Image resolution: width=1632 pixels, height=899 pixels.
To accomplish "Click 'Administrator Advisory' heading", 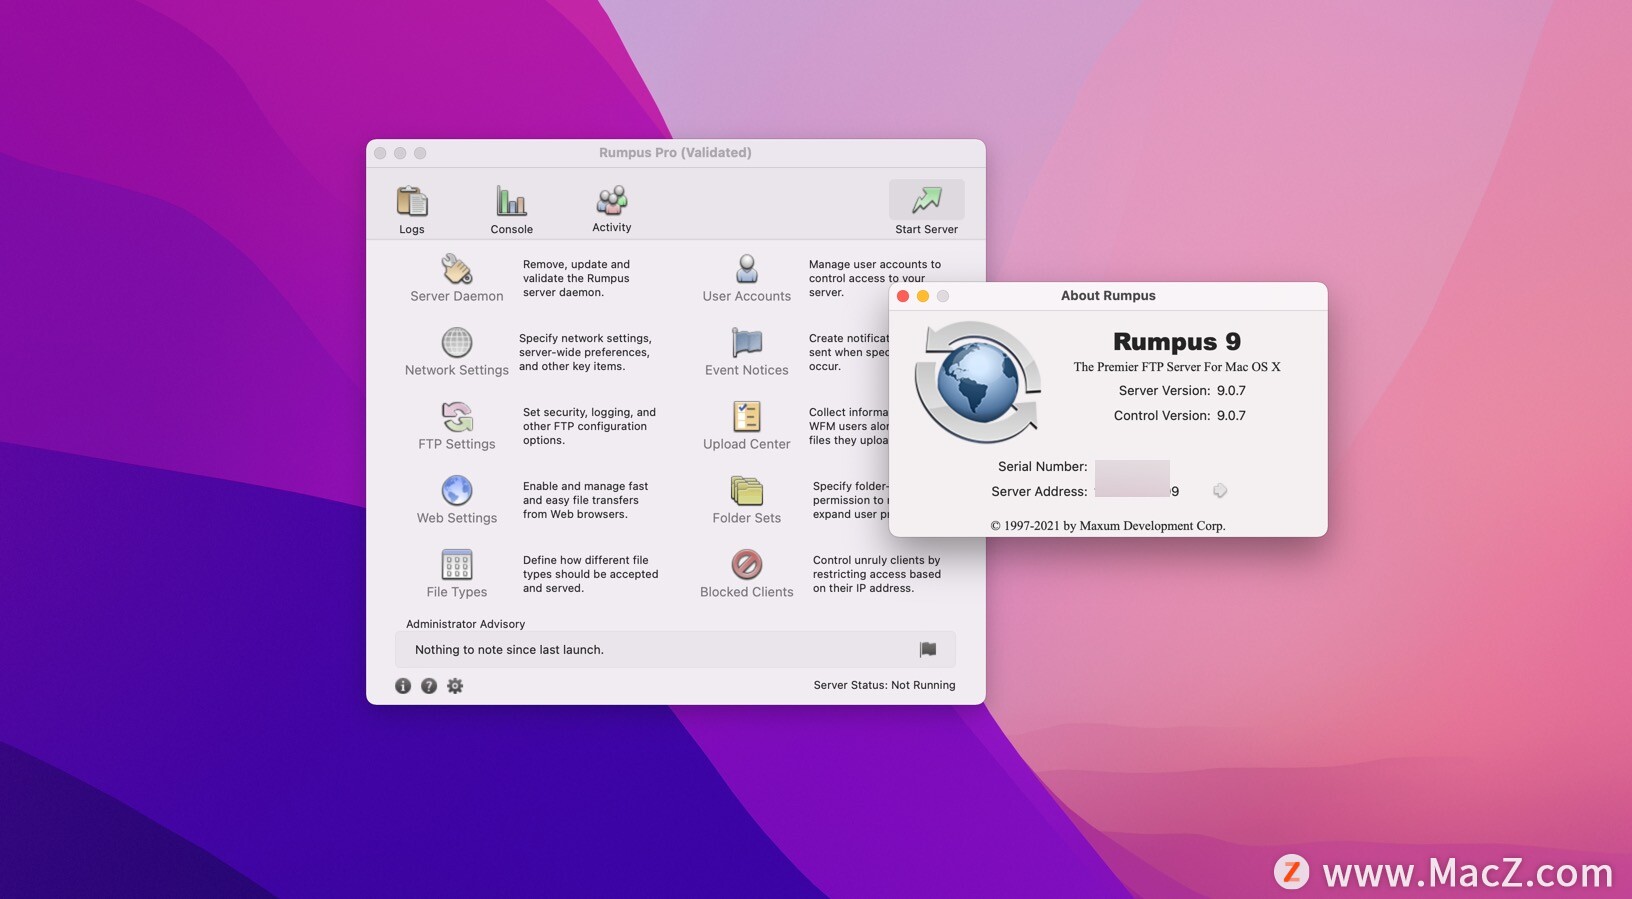I will point(465,624).
